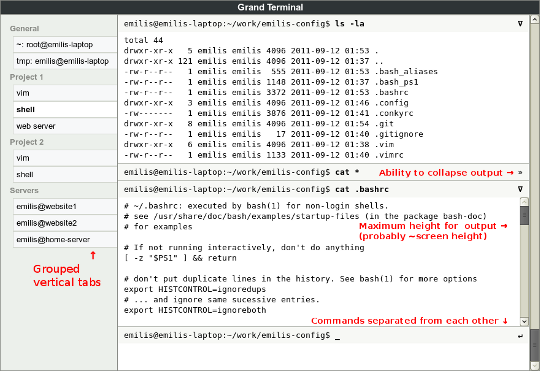Click 'export HISTCONTROL=ignoredups' line

(x=195, y=289)
